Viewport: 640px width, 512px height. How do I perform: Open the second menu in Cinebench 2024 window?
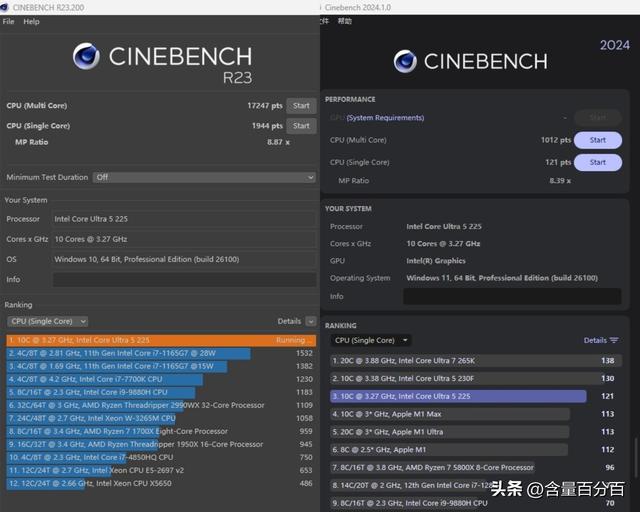(344, 21)
